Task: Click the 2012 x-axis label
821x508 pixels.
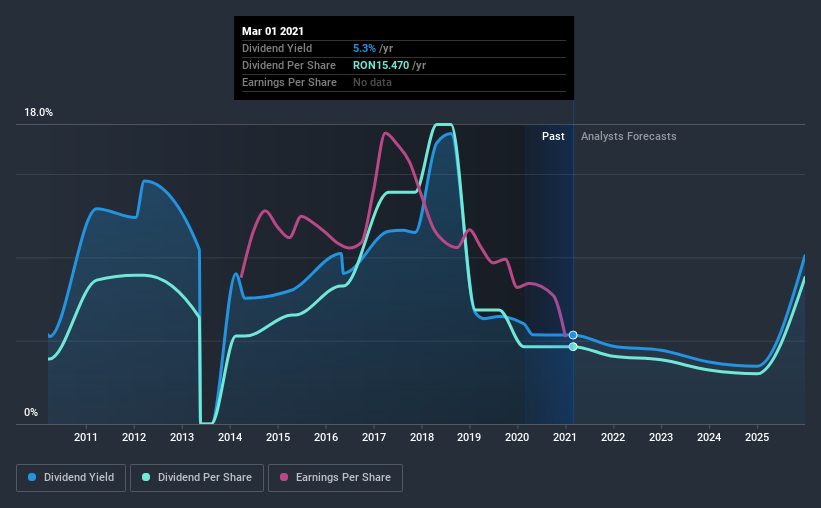Action: 134,437
